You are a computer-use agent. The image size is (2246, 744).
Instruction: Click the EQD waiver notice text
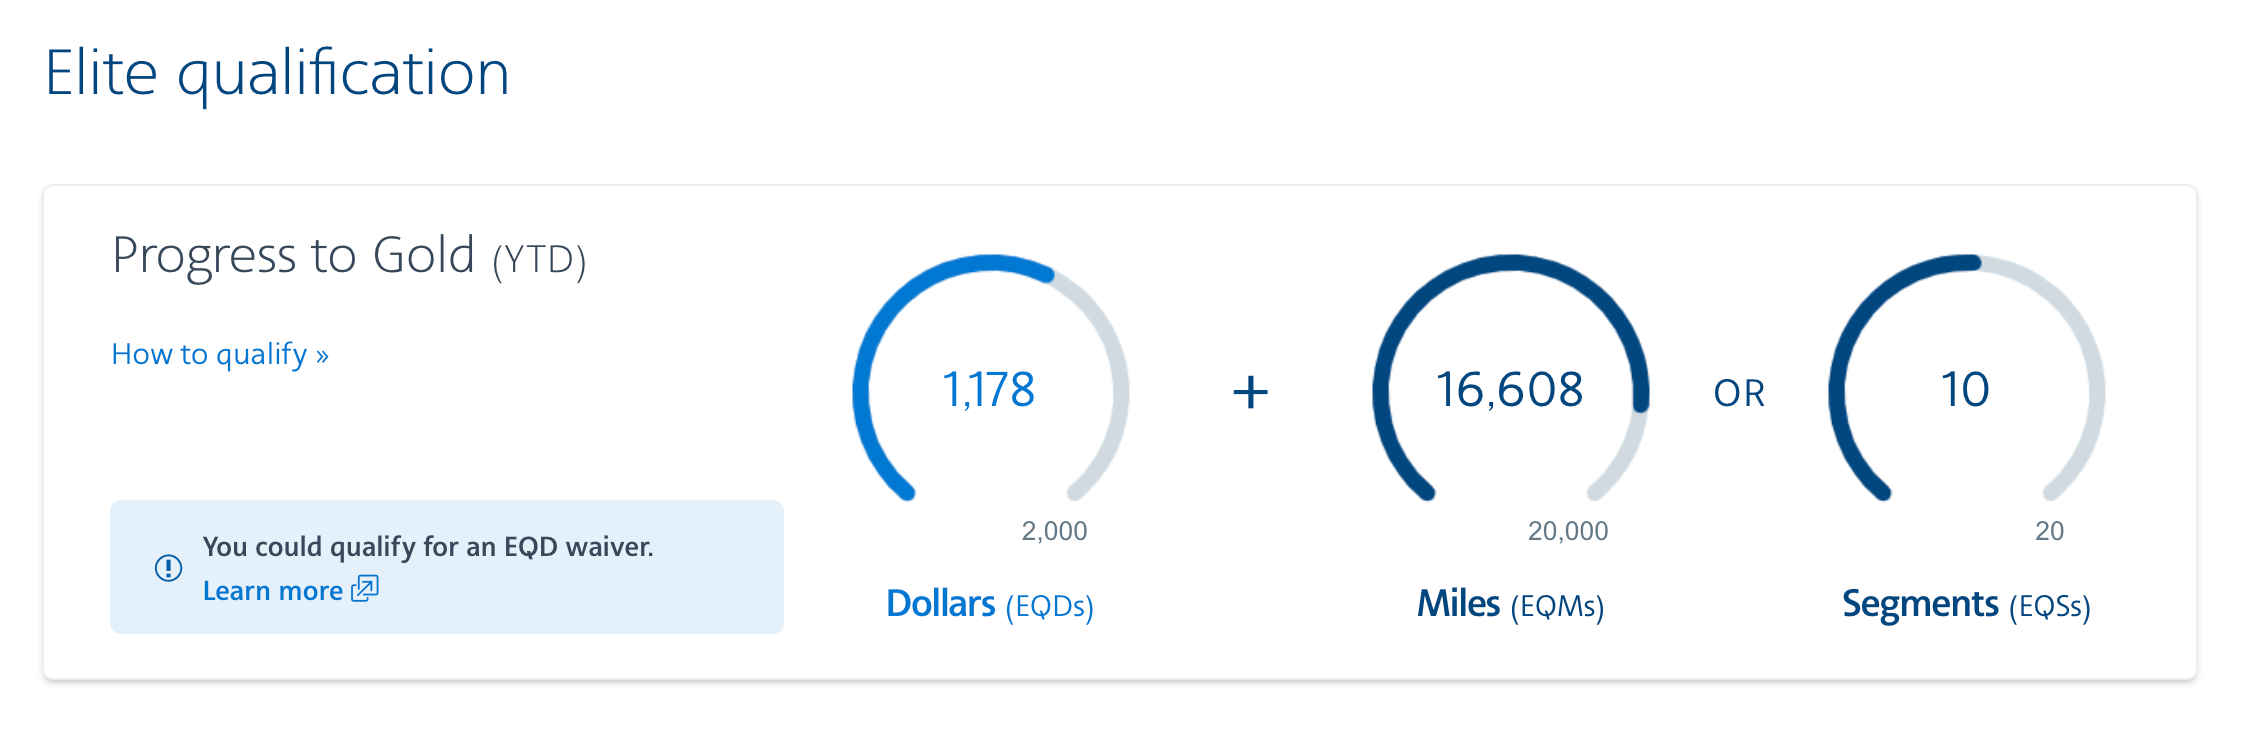tap(428, 546)
